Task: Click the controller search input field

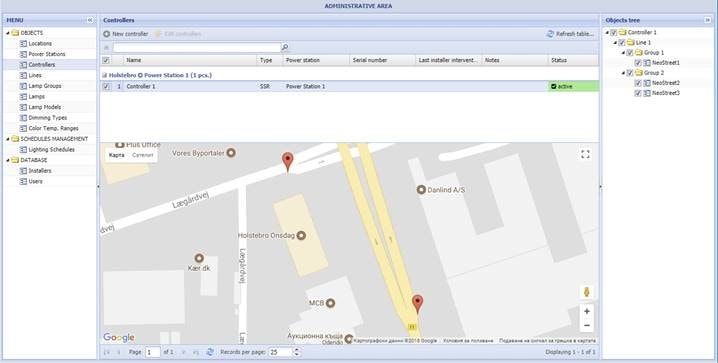Action: click(x=197, y=48)
